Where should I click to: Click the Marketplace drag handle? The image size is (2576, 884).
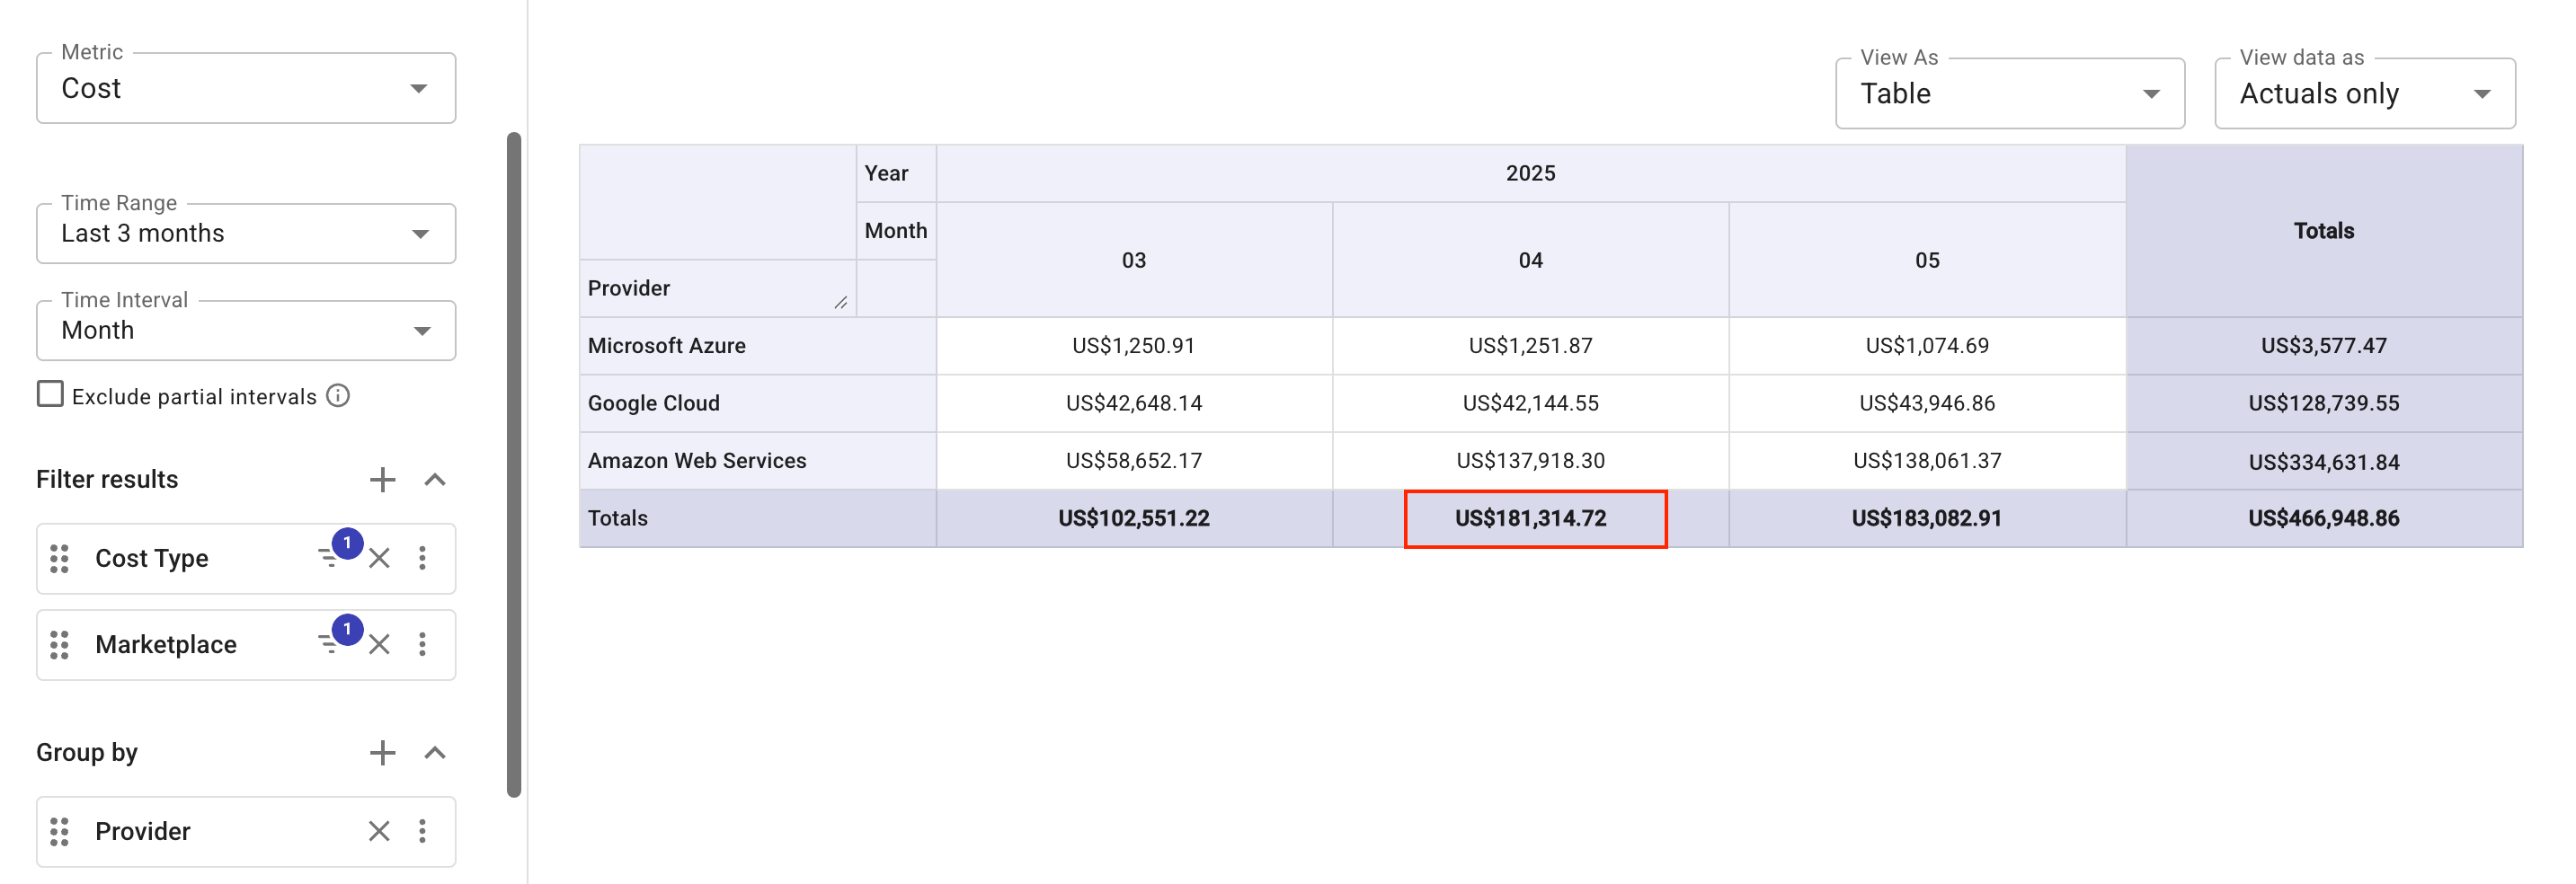[x=60, y=644]
